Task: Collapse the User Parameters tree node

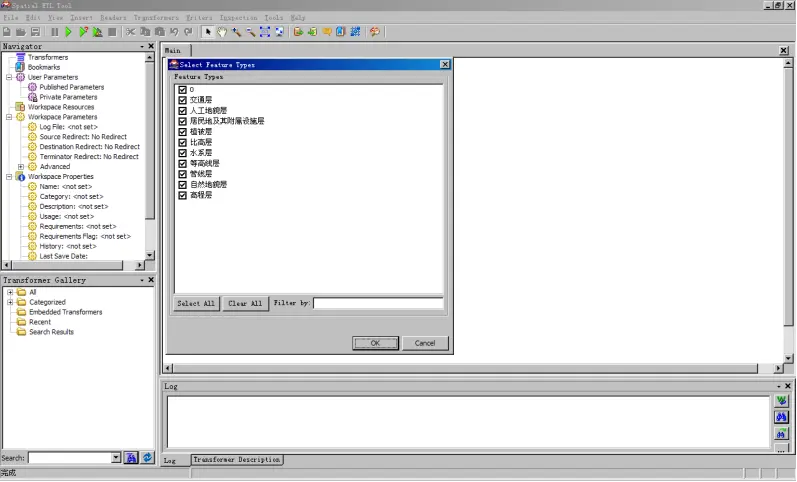Action: click(x=9, y=77)
